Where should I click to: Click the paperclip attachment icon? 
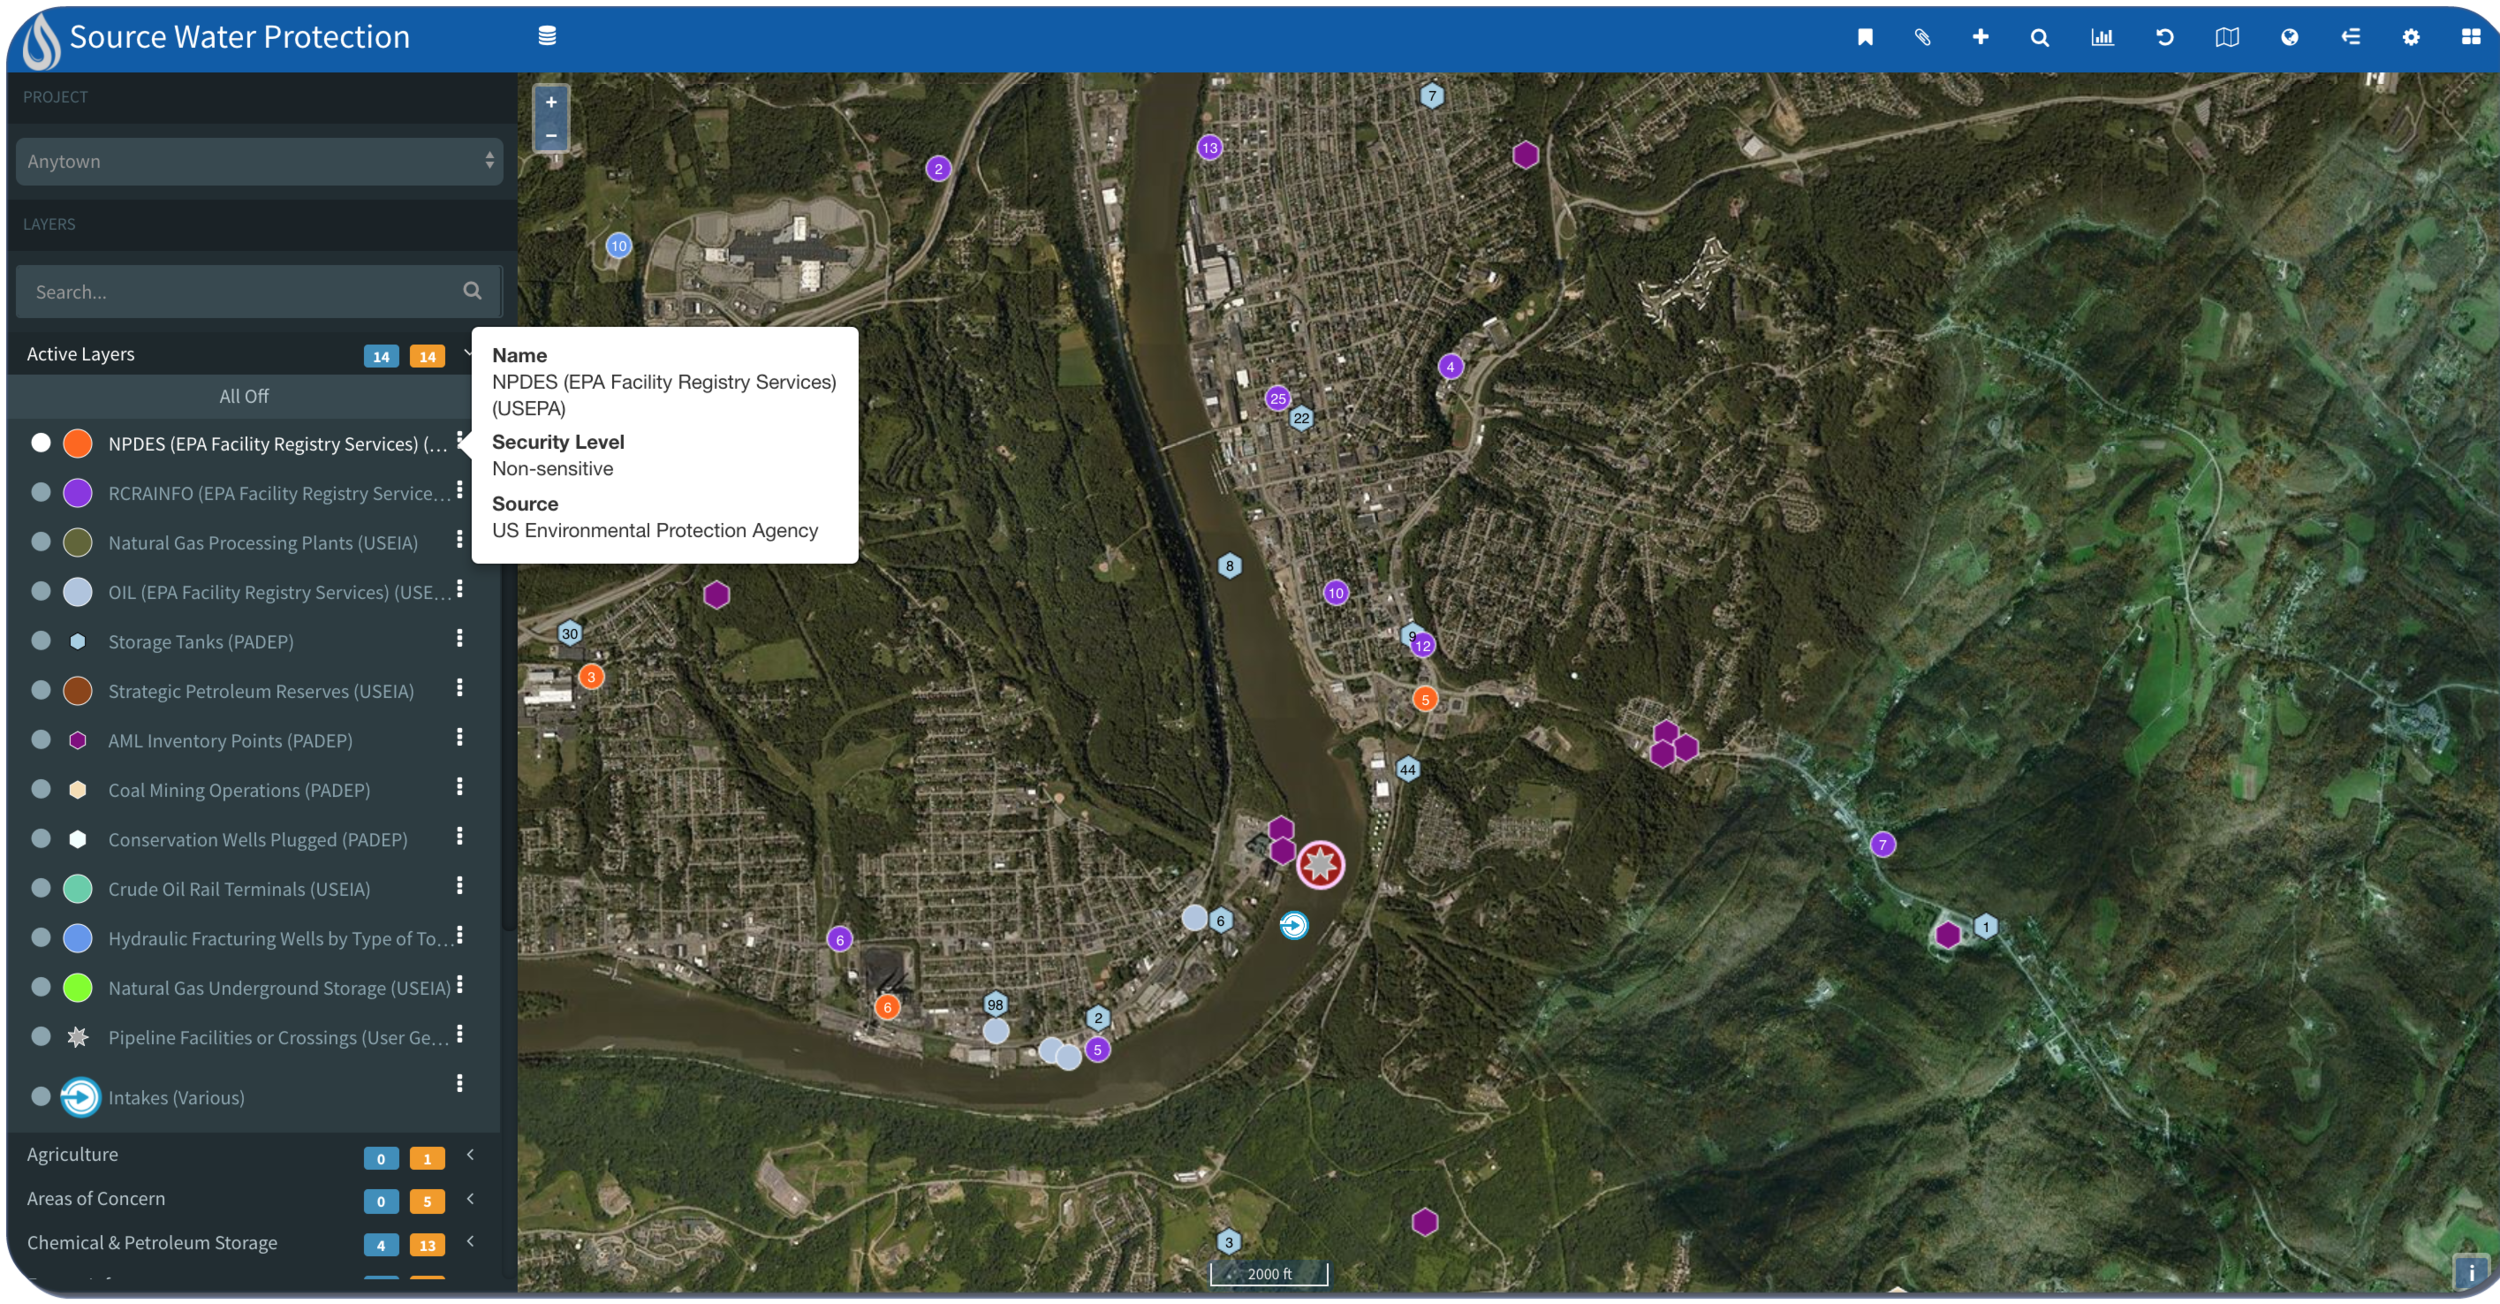tap(1922, 37)
